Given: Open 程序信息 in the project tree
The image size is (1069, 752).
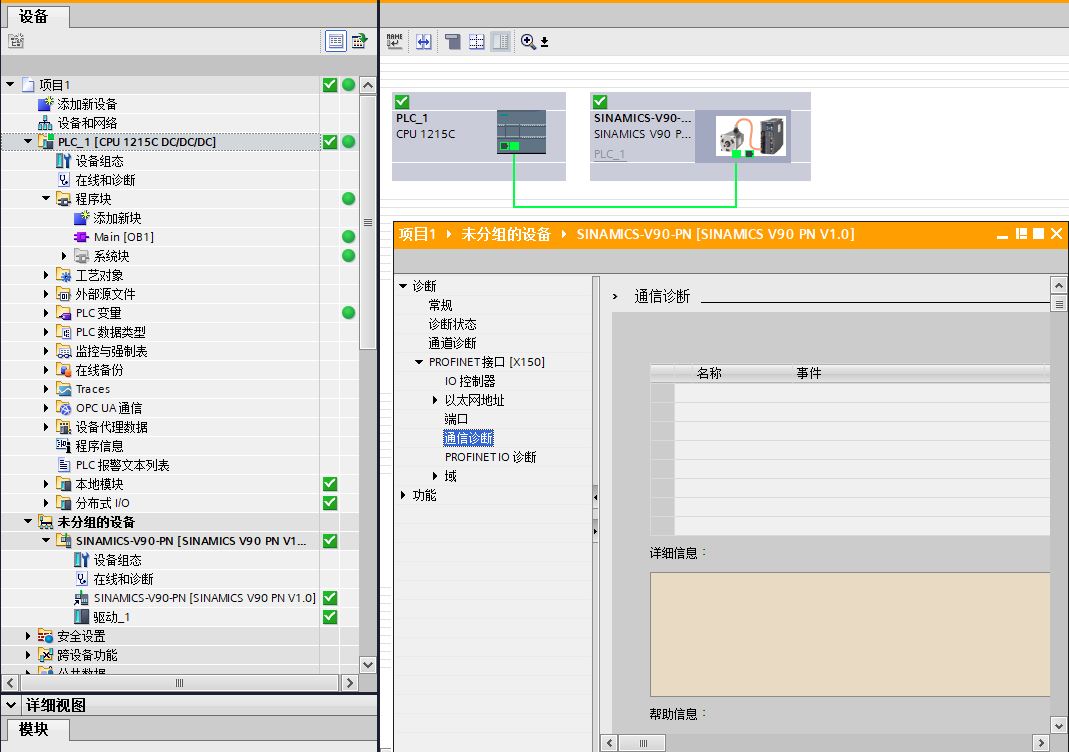Looking at the screenshot, I should [x=100, y=446].
